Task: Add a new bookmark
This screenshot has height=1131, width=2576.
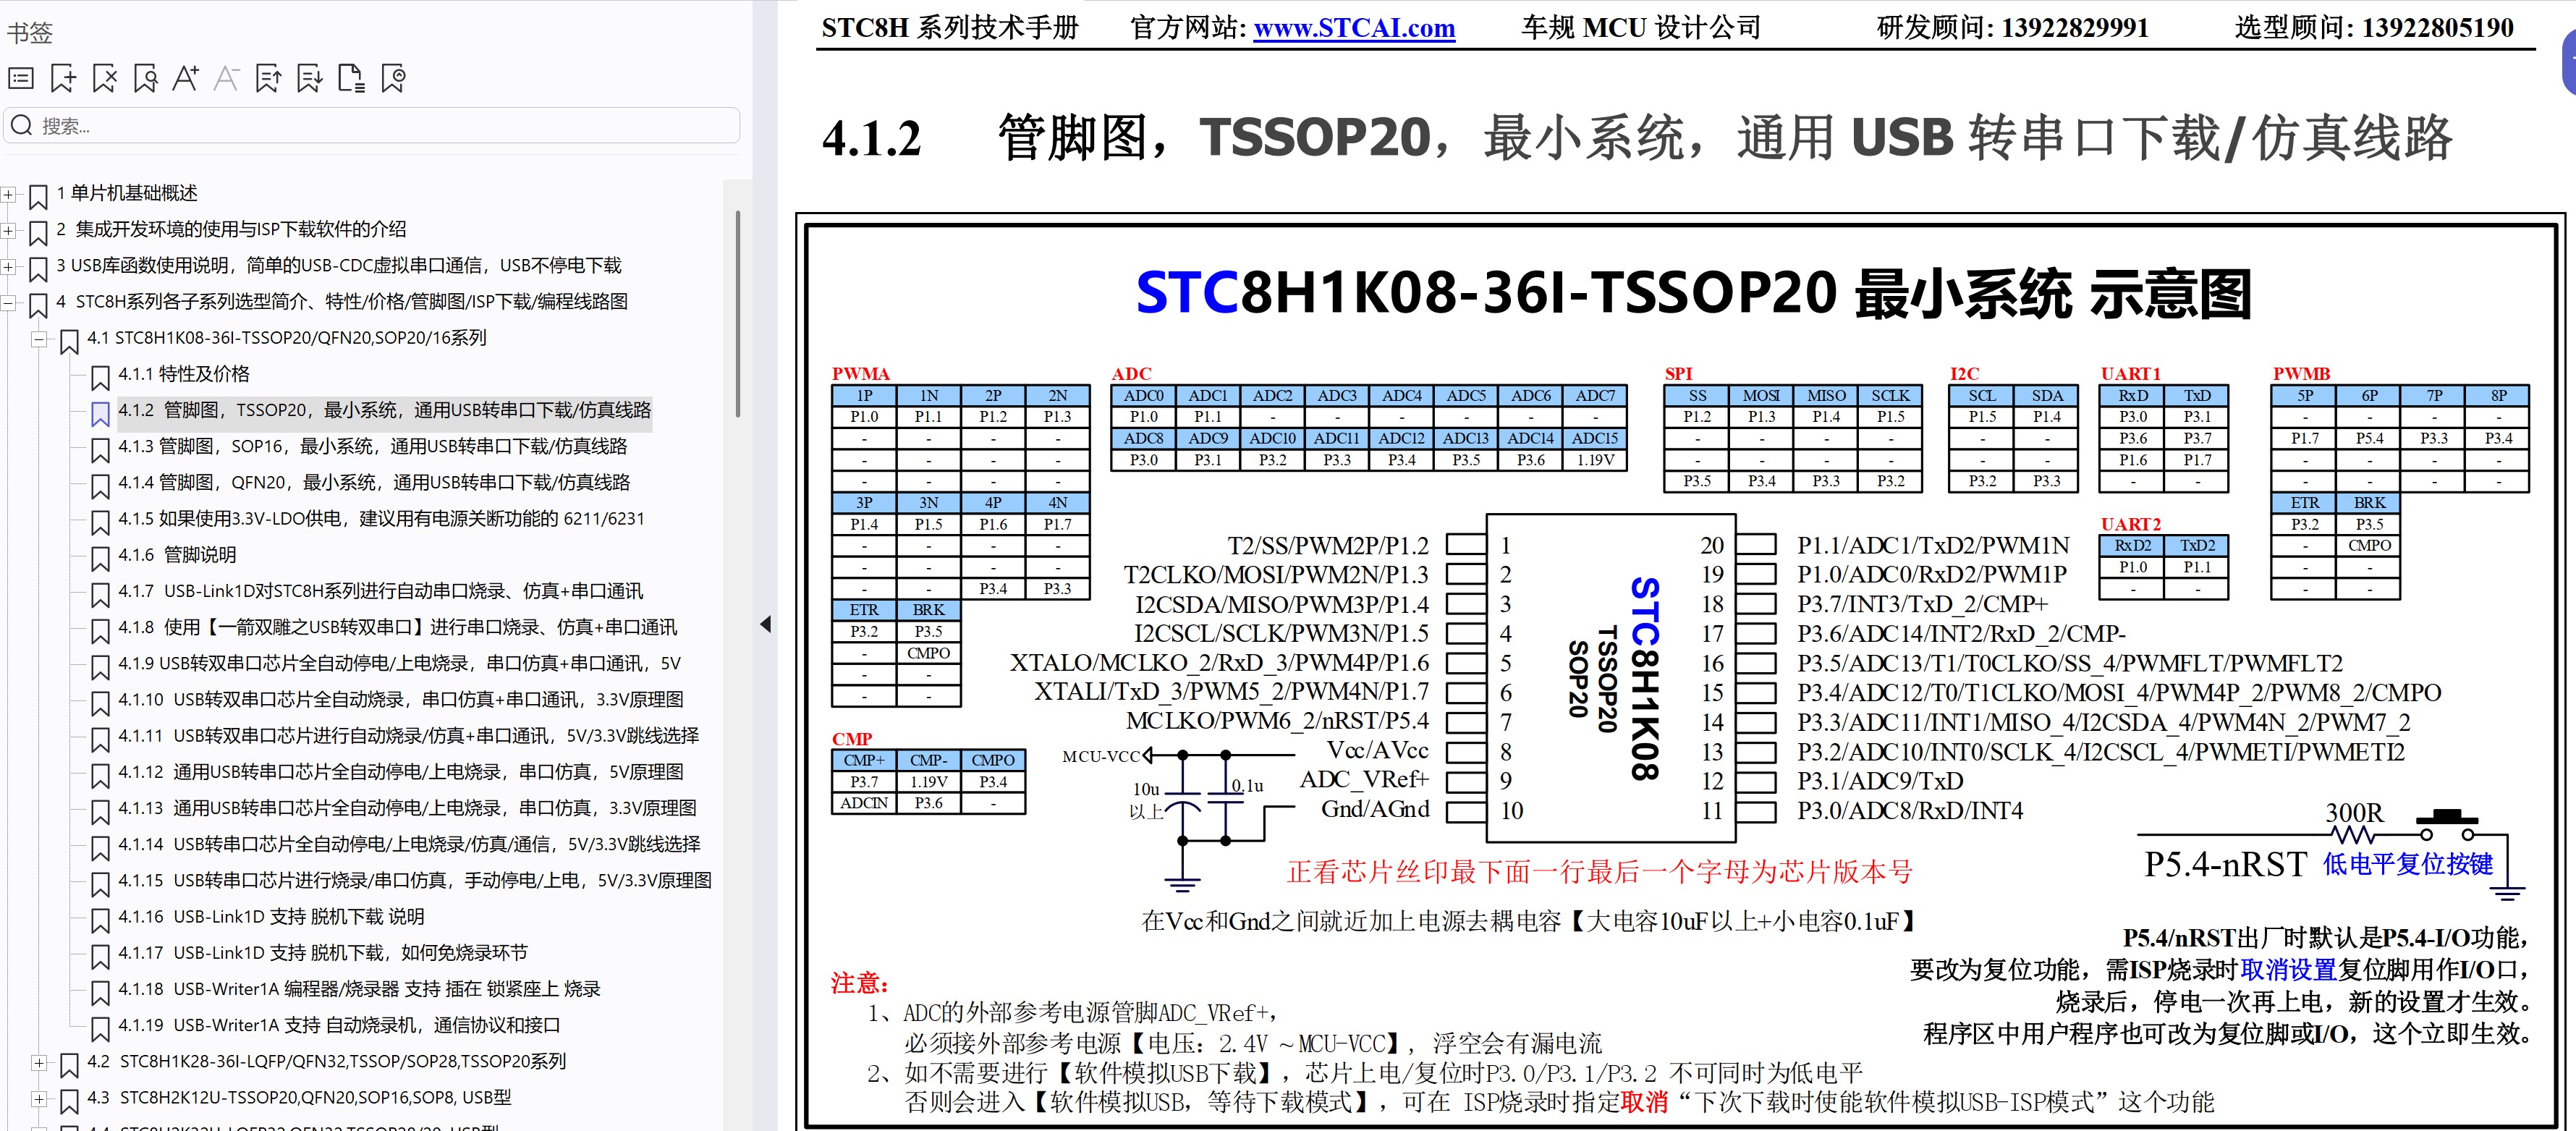Action: [x=63, y=78]
